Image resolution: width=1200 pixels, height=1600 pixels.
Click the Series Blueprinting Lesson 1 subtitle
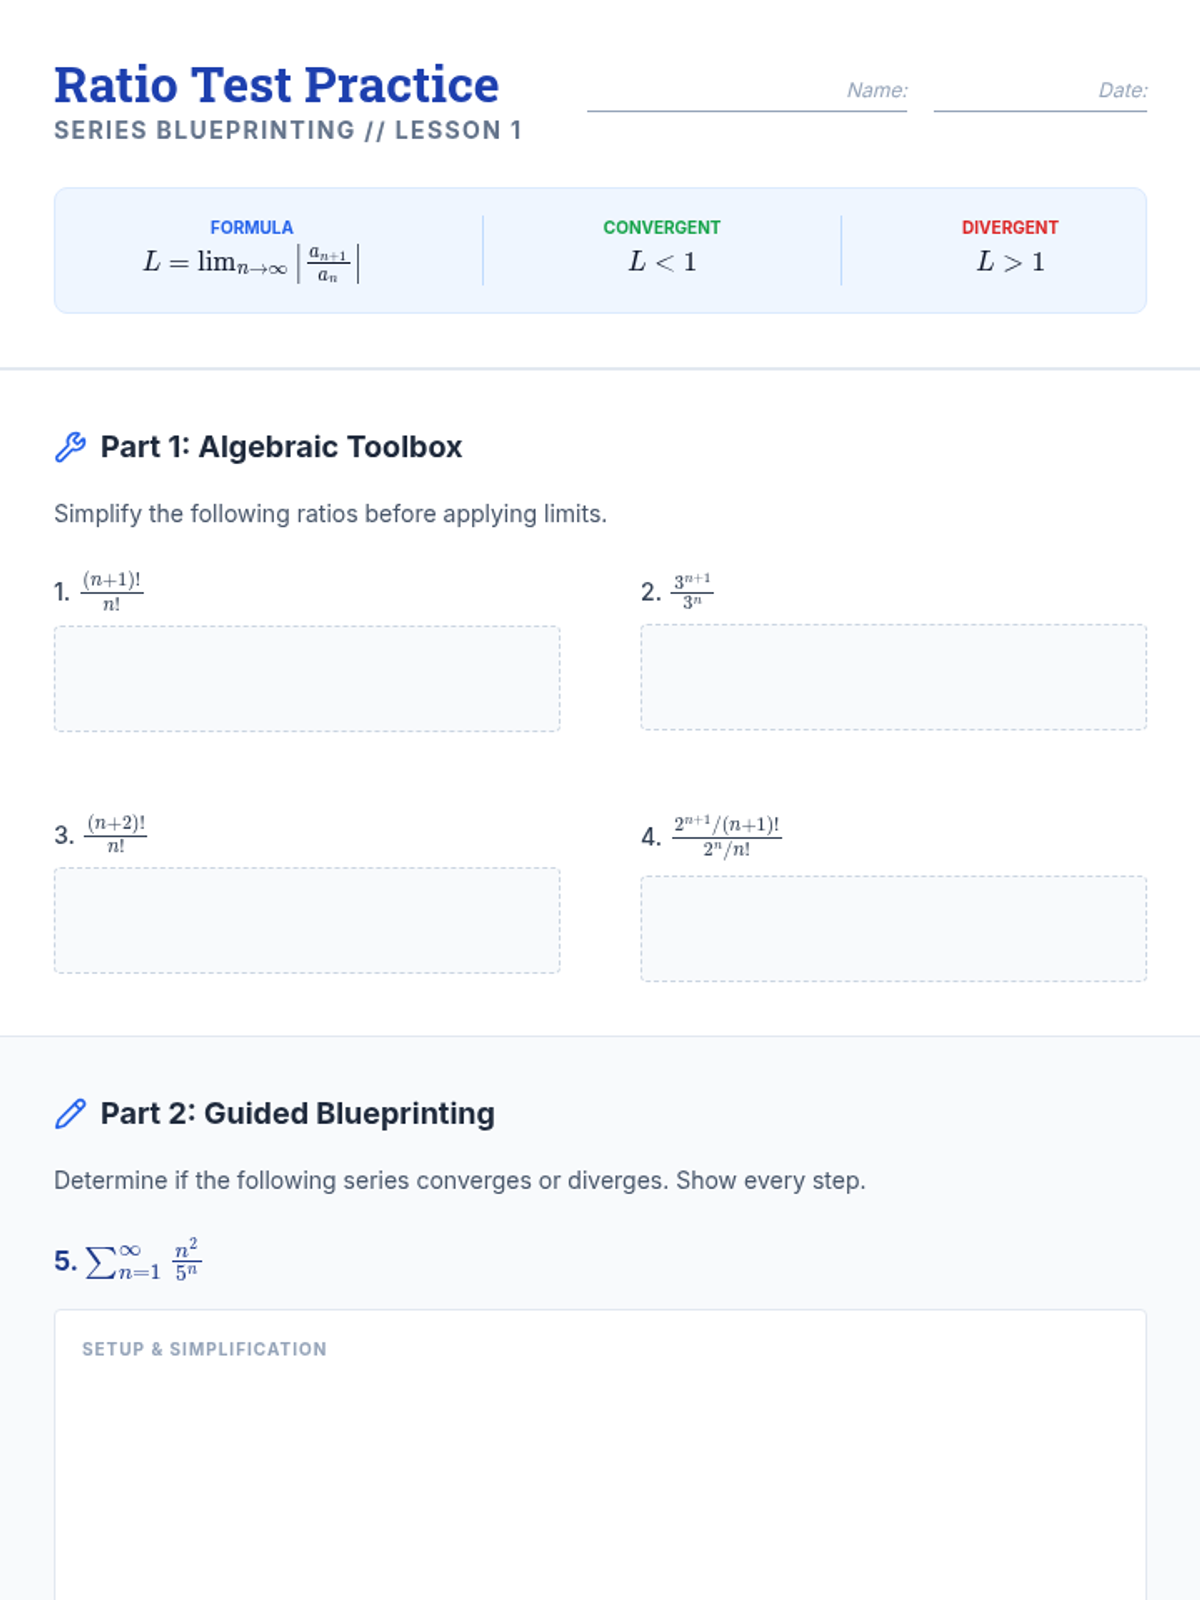point(288,131)
